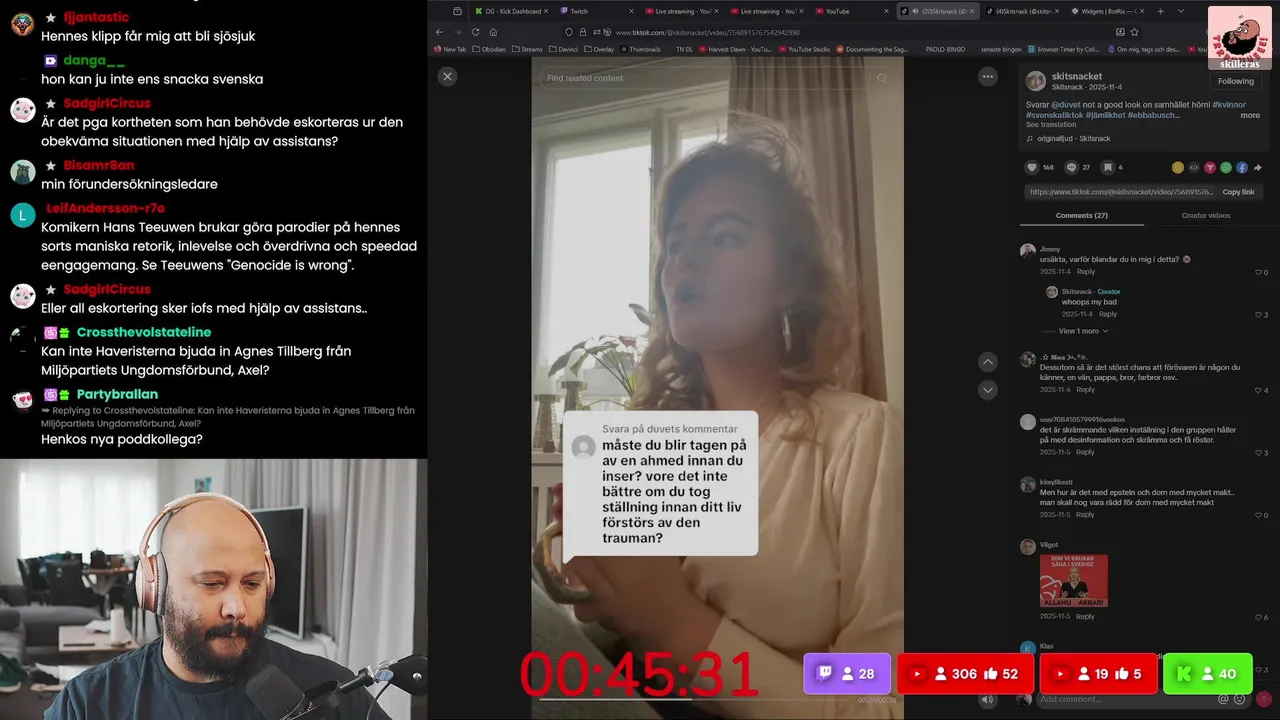Like the 'Dessutom så är det' comment
Screen dimensions: 1280x720
point(1259,390)
